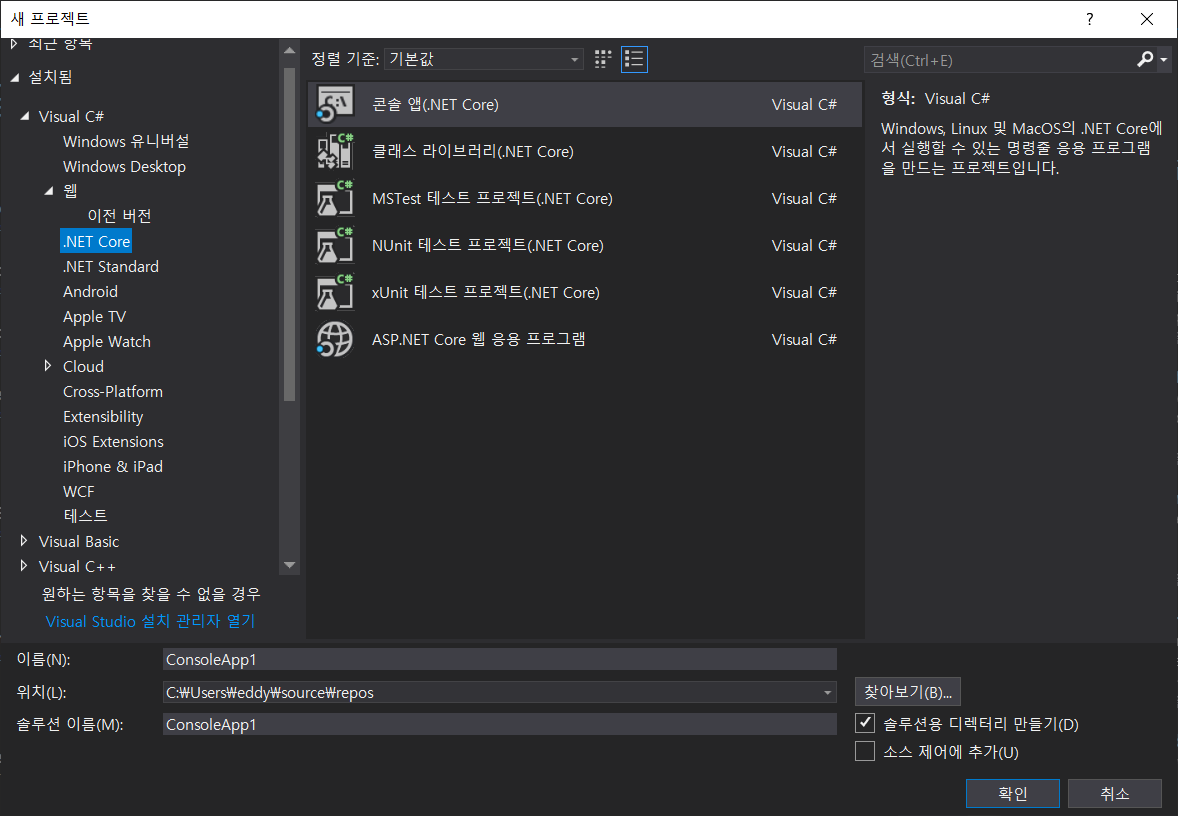The width and height of the screenshot is (1178, 816).
Task: Click the 콘솔 앱(.NET Core) template icon
Action: tap(334, 104)
